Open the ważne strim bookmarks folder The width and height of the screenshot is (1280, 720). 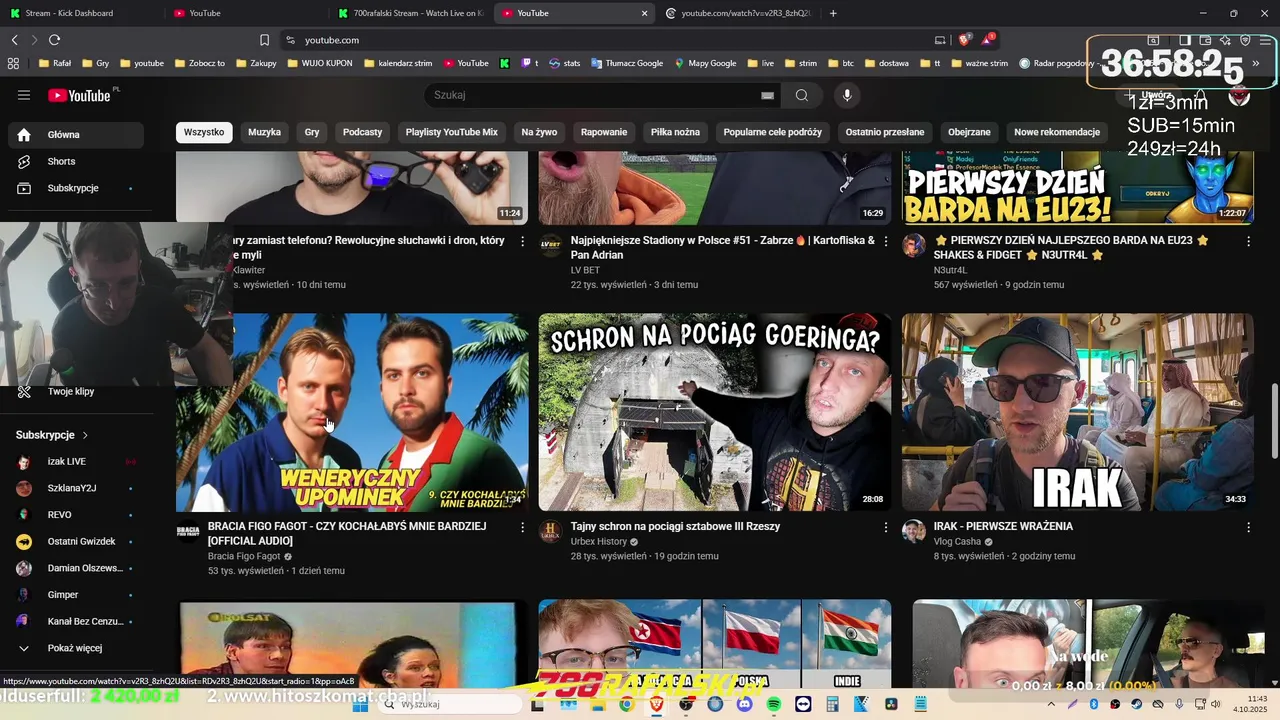coord(978,63)
